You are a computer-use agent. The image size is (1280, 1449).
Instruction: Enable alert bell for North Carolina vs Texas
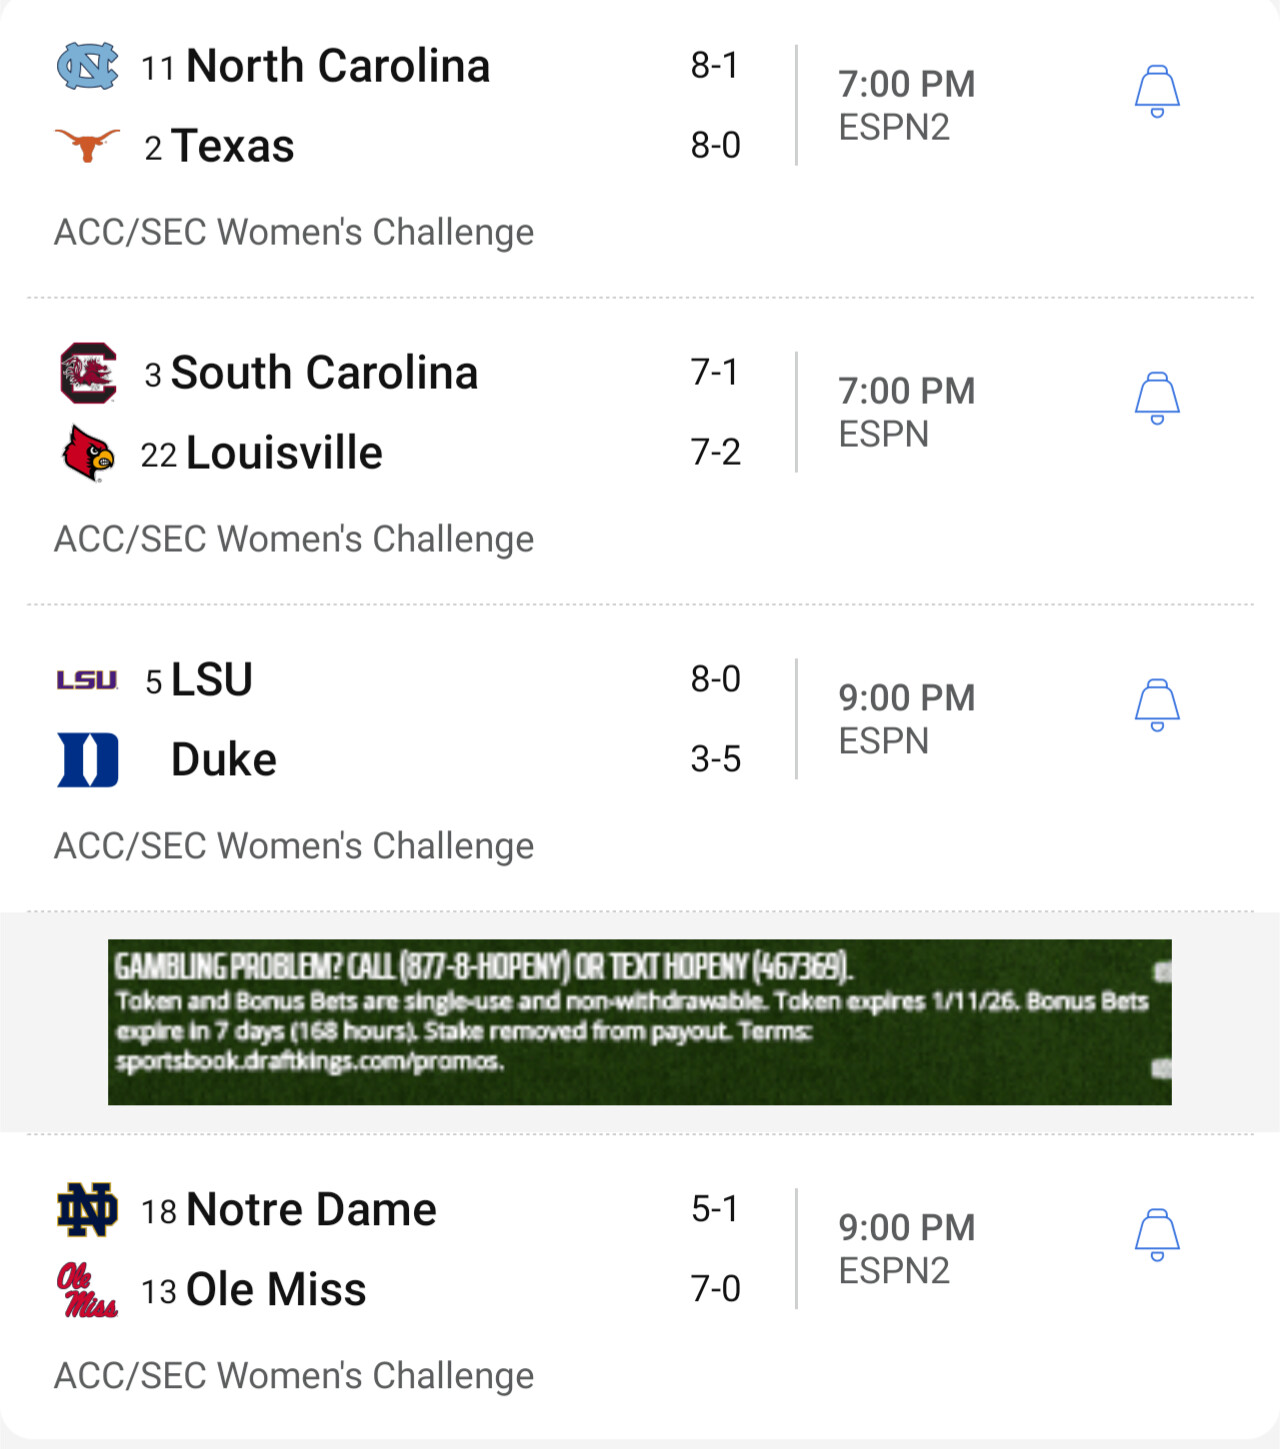pyautogui.click(x=1157, y=91)
